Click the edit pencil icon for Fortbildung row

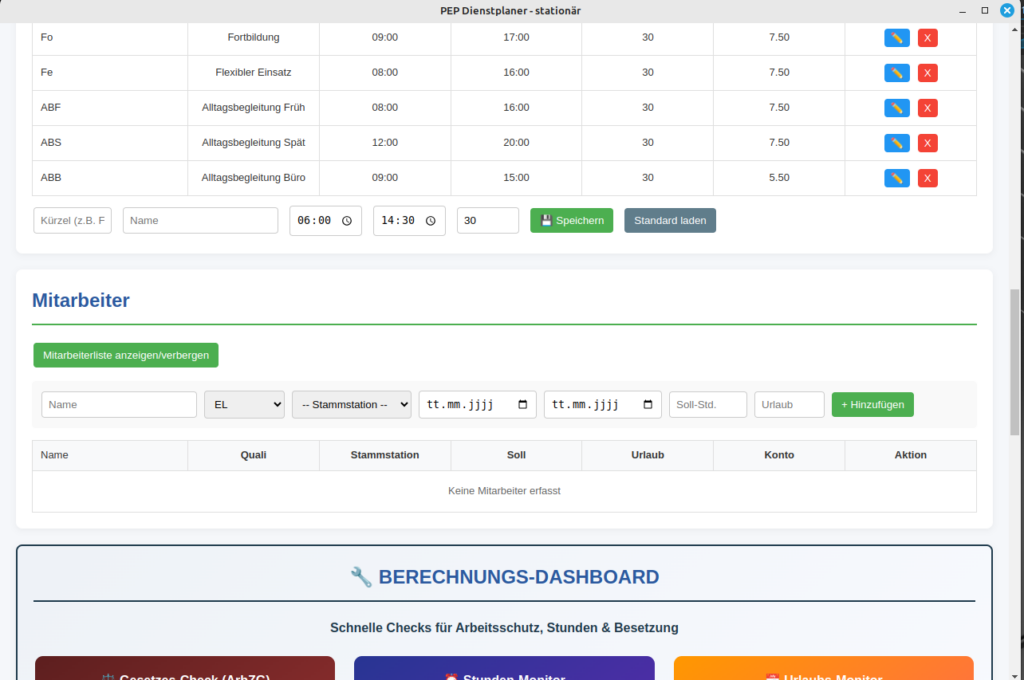(x=896, y=38)
